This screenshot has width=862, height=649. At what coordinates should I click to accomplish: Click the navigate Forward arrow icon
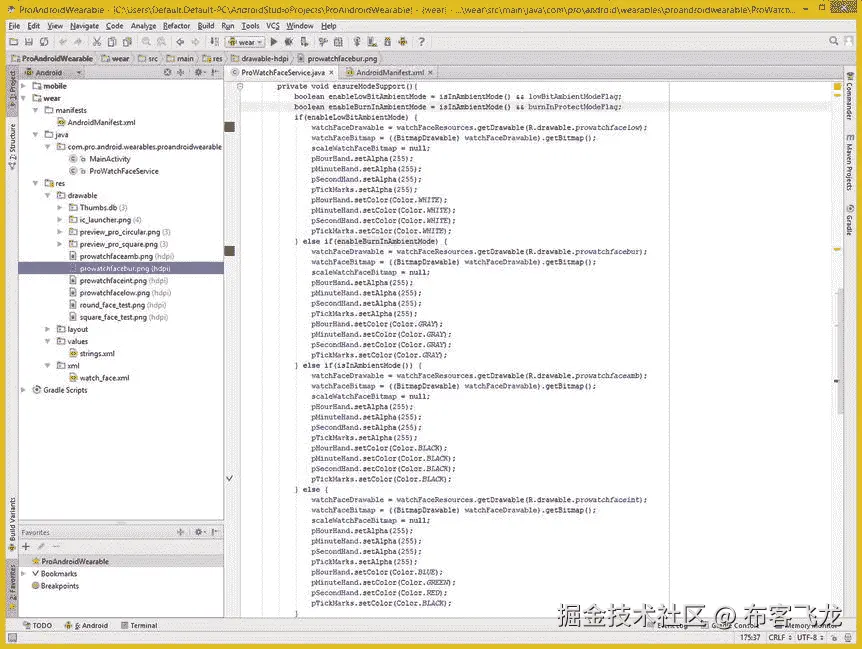[x=195, y=42]
